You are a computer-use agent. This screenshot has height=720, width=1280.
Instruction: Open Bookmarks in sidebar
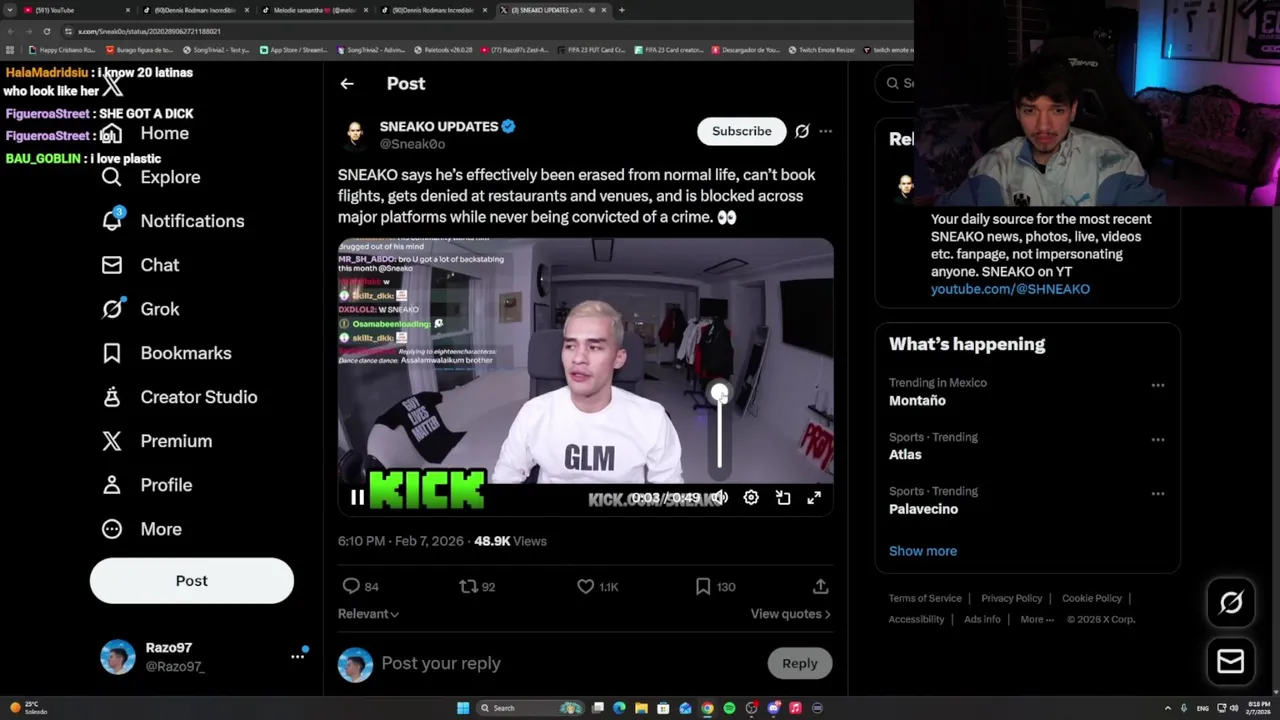(166, 353)
